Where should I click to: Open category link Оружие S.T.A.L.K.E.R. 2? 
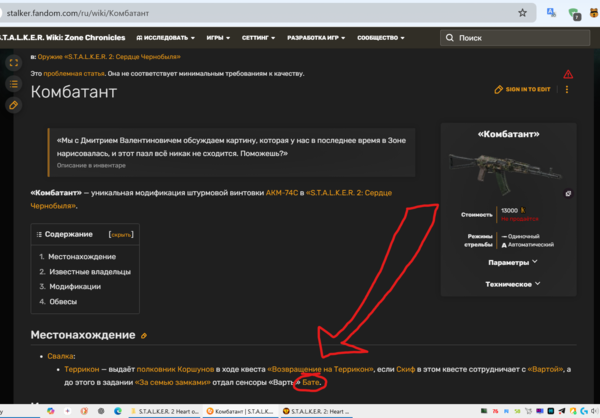coord(109,57)
